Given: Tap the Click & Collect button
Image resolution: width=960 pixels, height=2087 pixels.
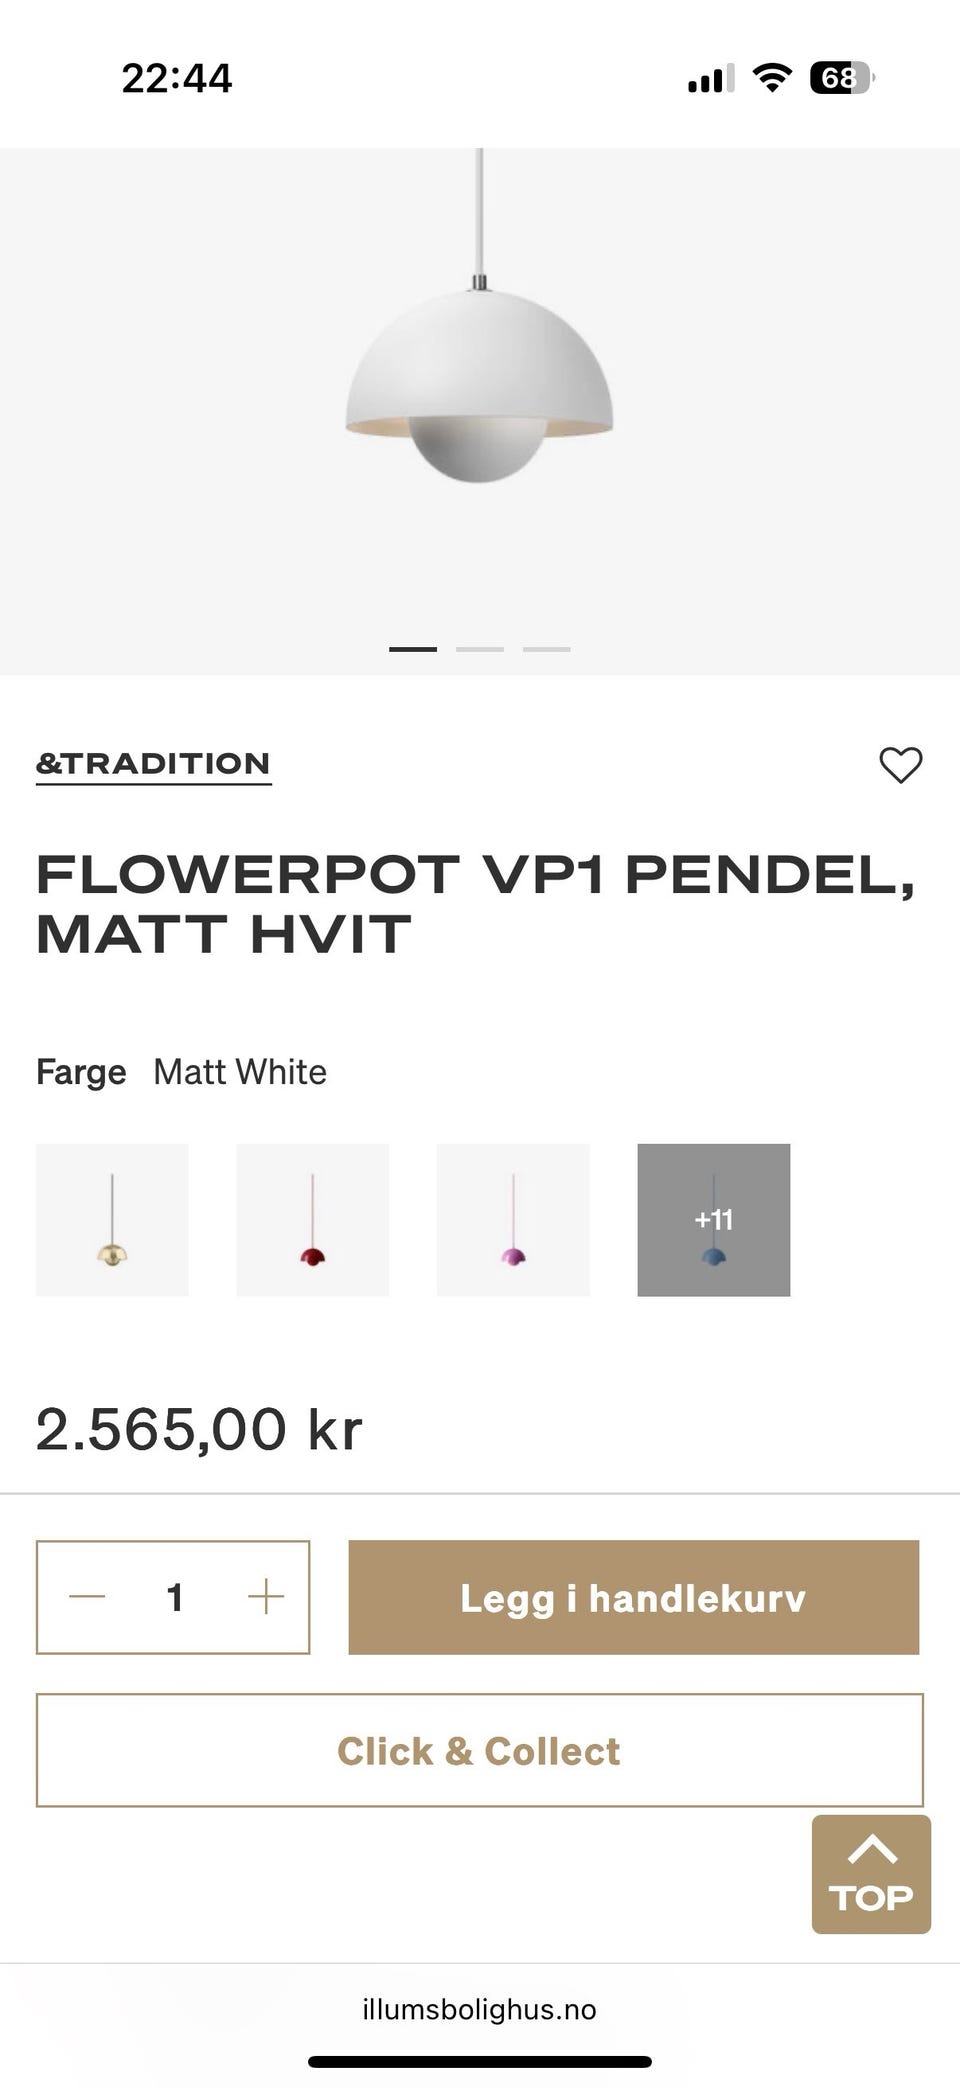Looking at the screenshot, I should 479,1750.
